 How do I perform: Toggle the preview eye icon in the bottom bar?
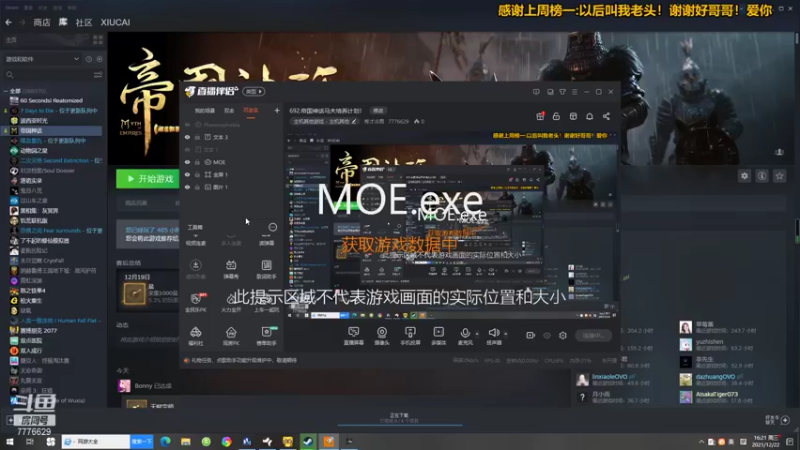click(x=547, y=335)
